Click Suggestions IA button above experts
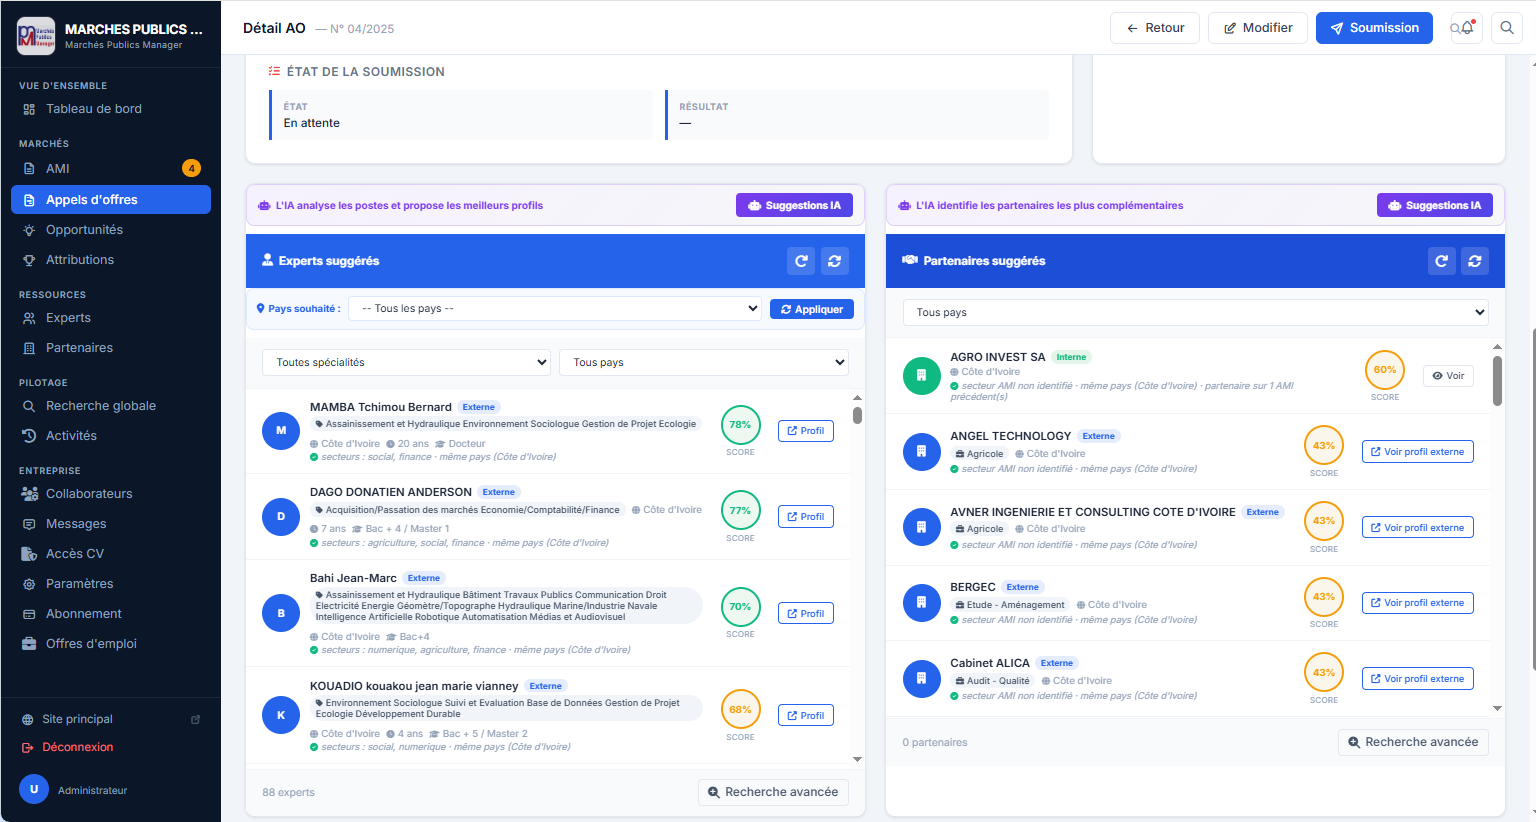1536x822 pixels. [x=794, y=205]
